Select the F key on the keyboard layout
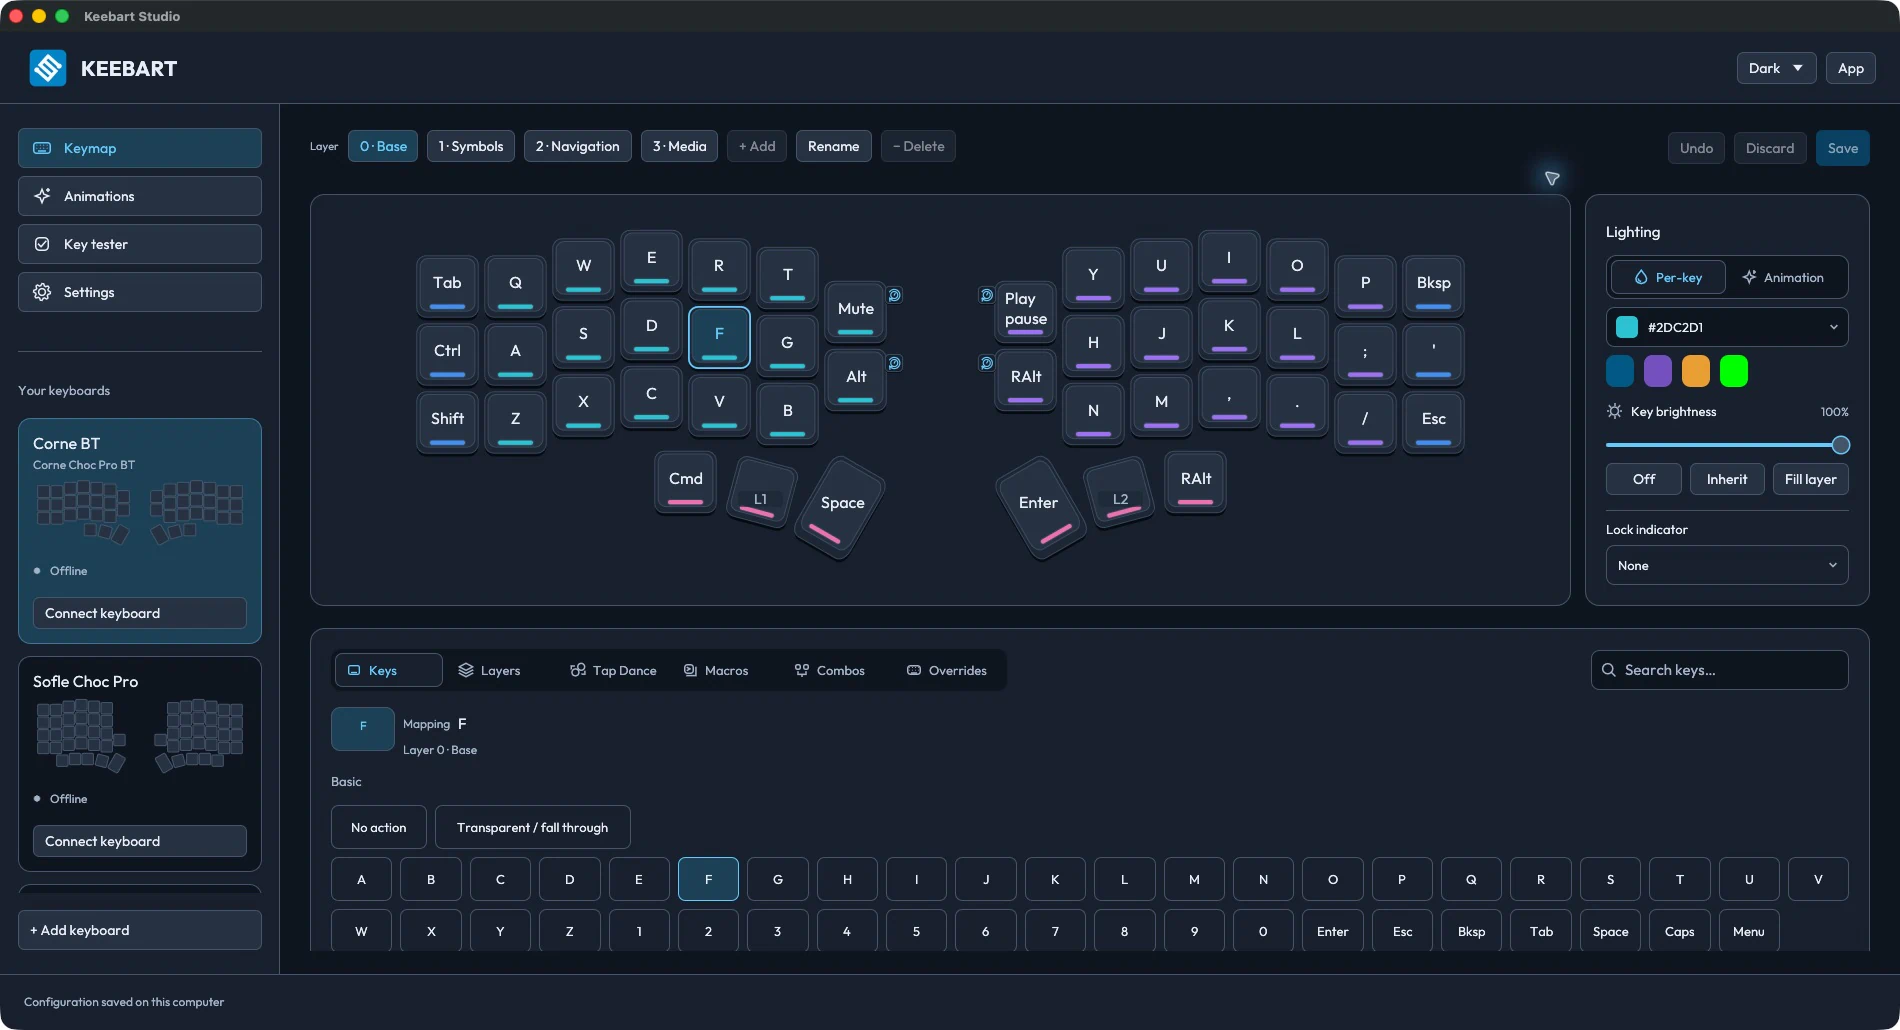Viewport: 1900px width, 1030px height. click(x=719, y=337)
